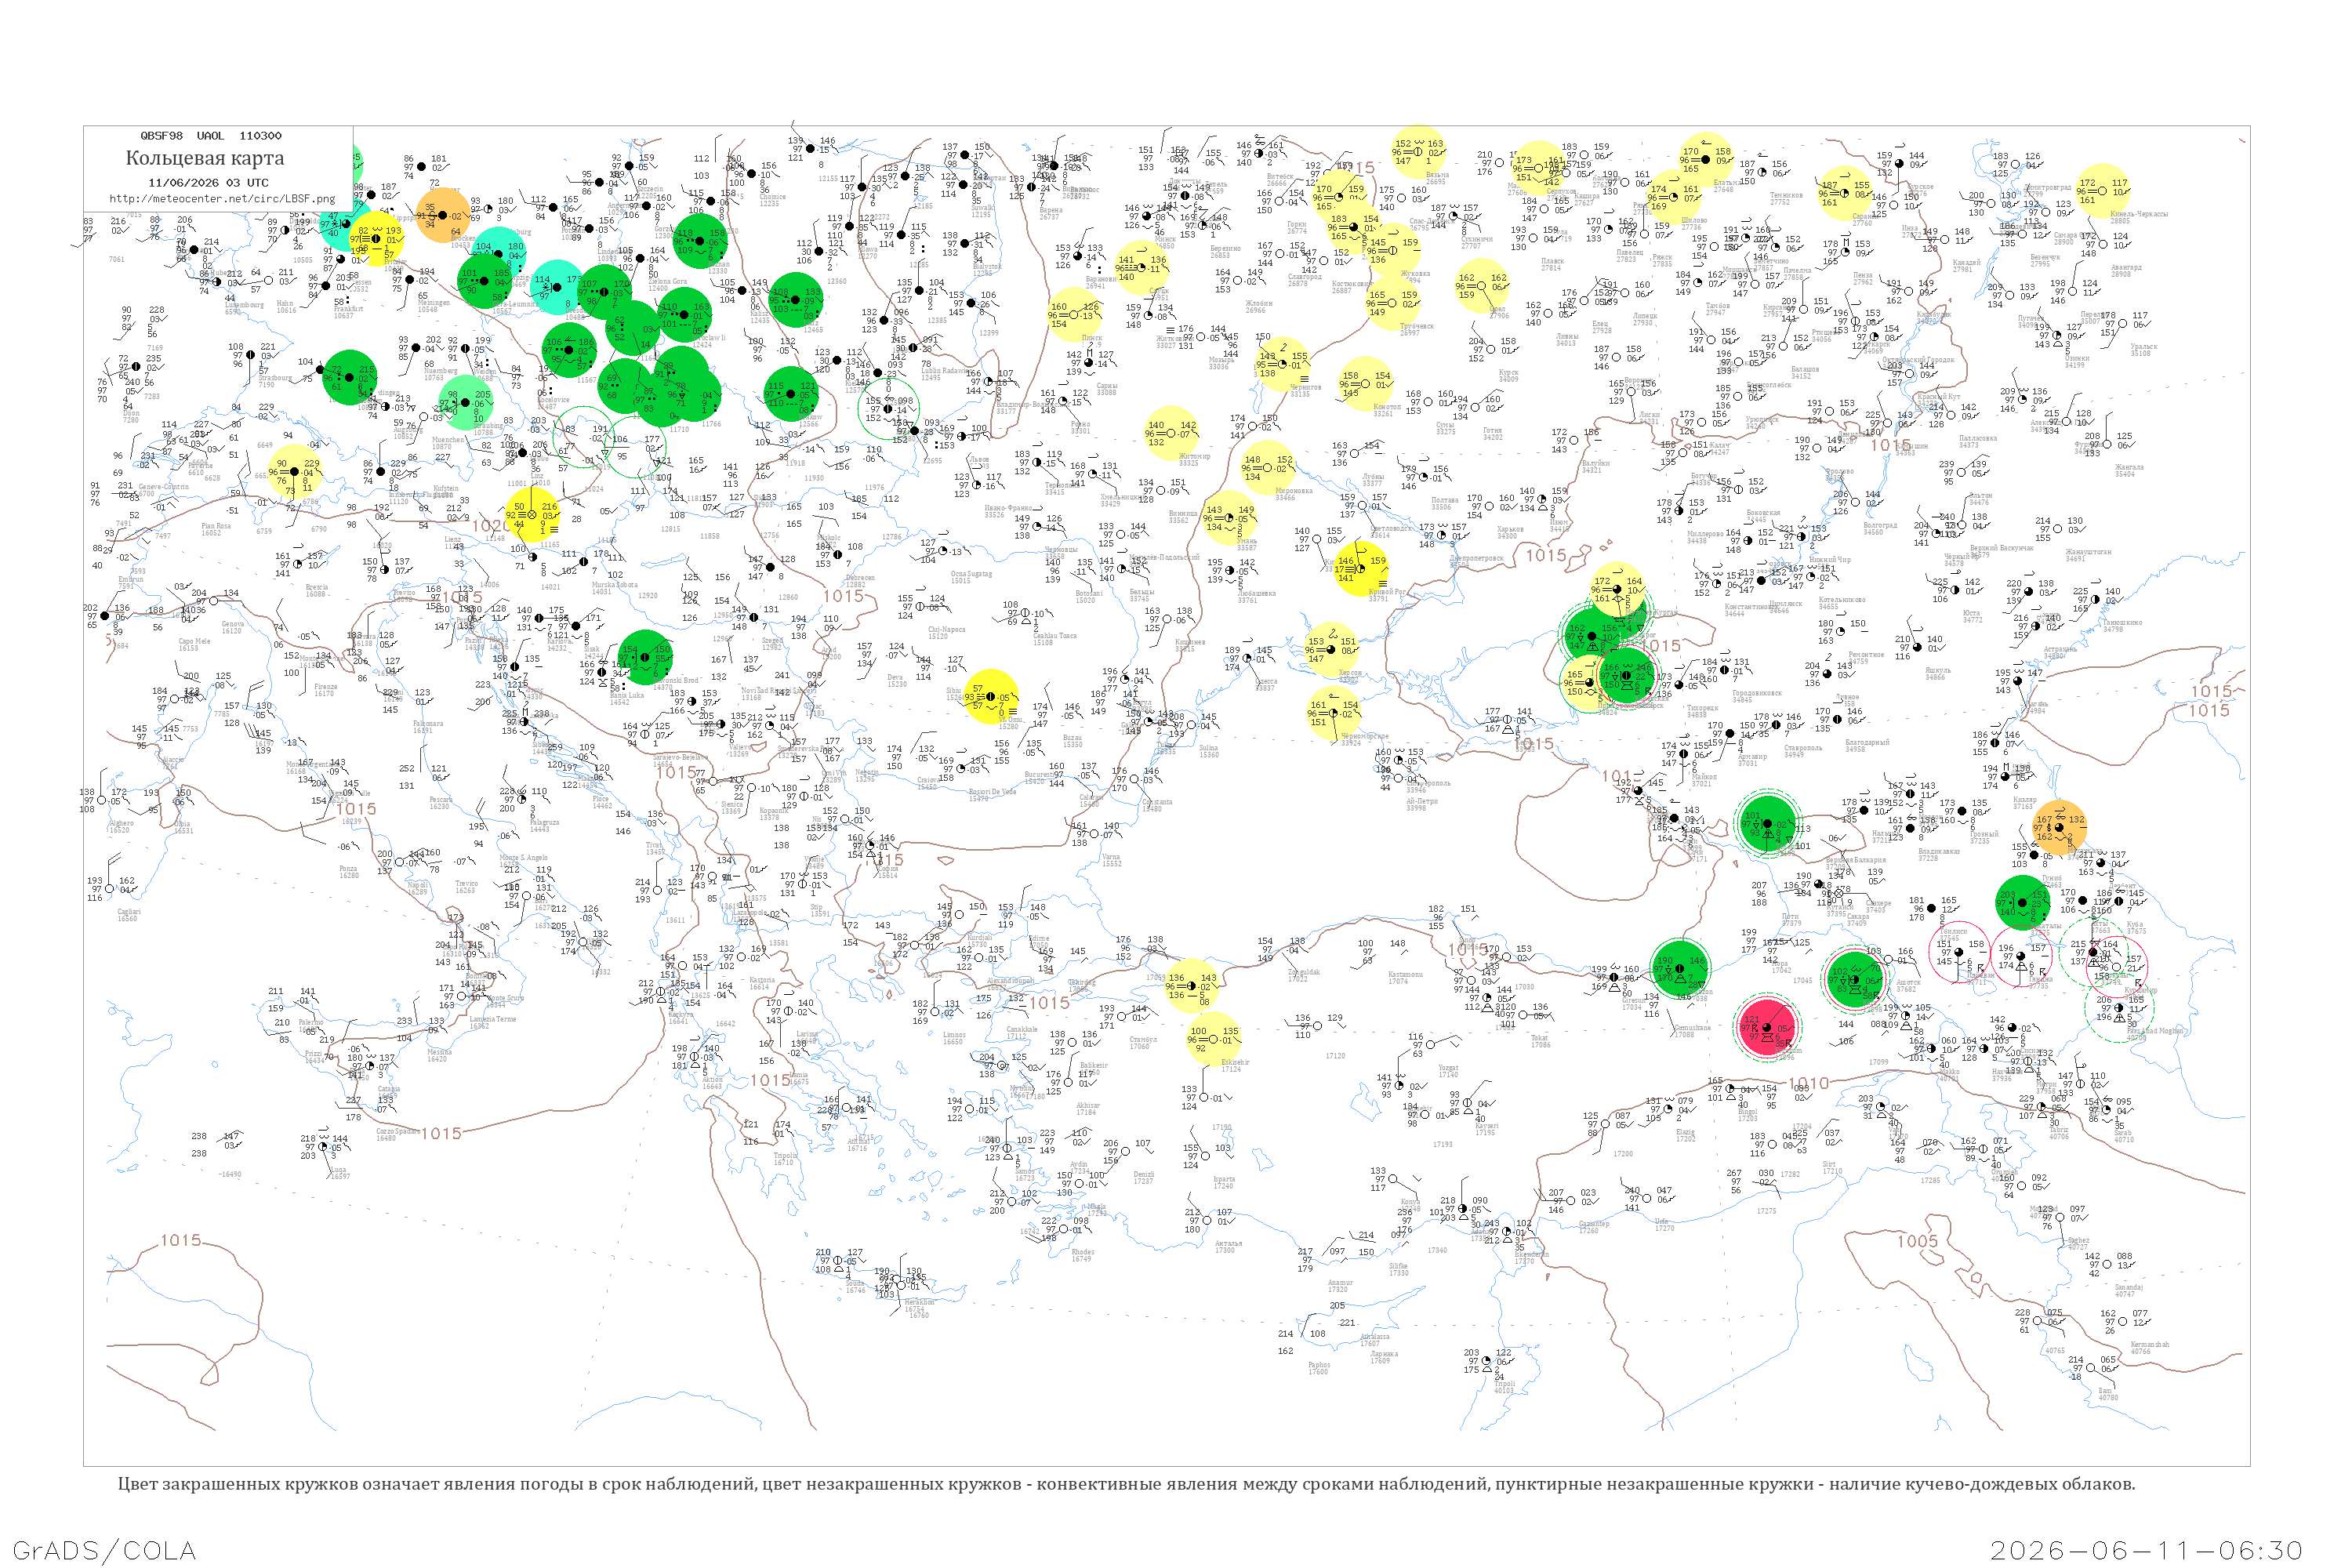Click the red-outlined circle at Тбилиси
The width and height of the screenshot is (2352, 1568).
point(1959,952)
